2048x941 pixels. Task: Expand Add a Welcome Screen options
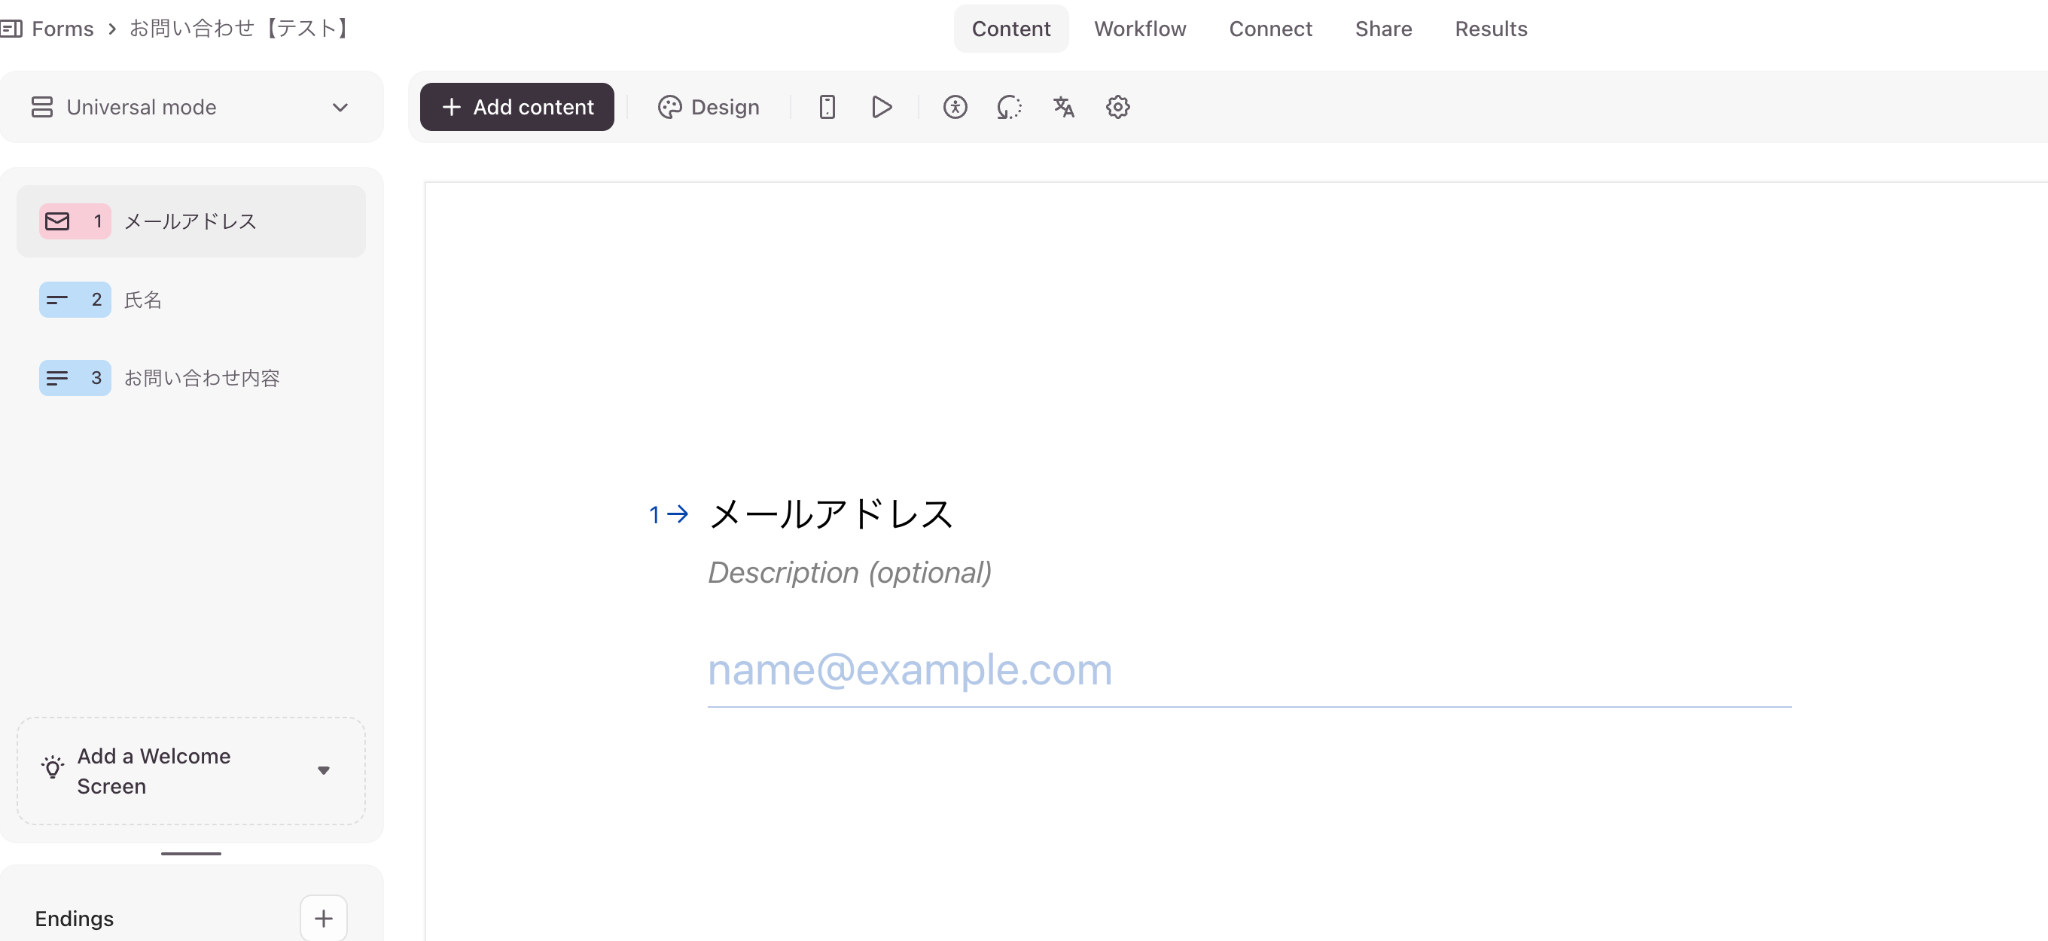tap(323, 770)
